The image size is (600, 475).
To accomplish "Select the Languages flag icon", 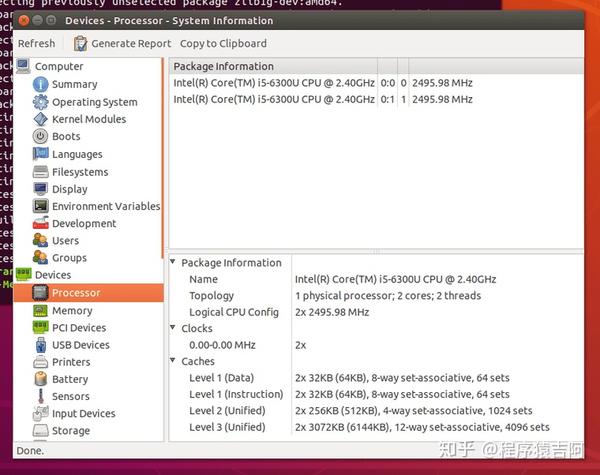I will 41,154.
